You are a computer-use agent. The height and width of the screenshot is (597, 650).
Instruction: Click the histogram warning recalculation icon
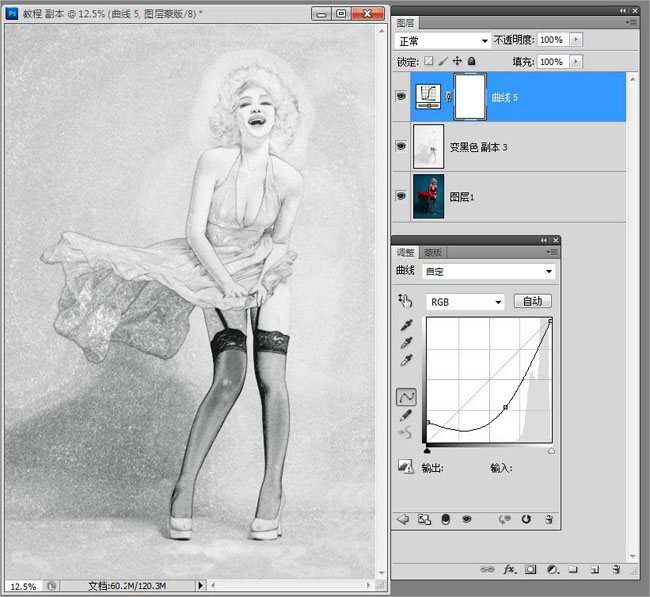tap(405, 466)
